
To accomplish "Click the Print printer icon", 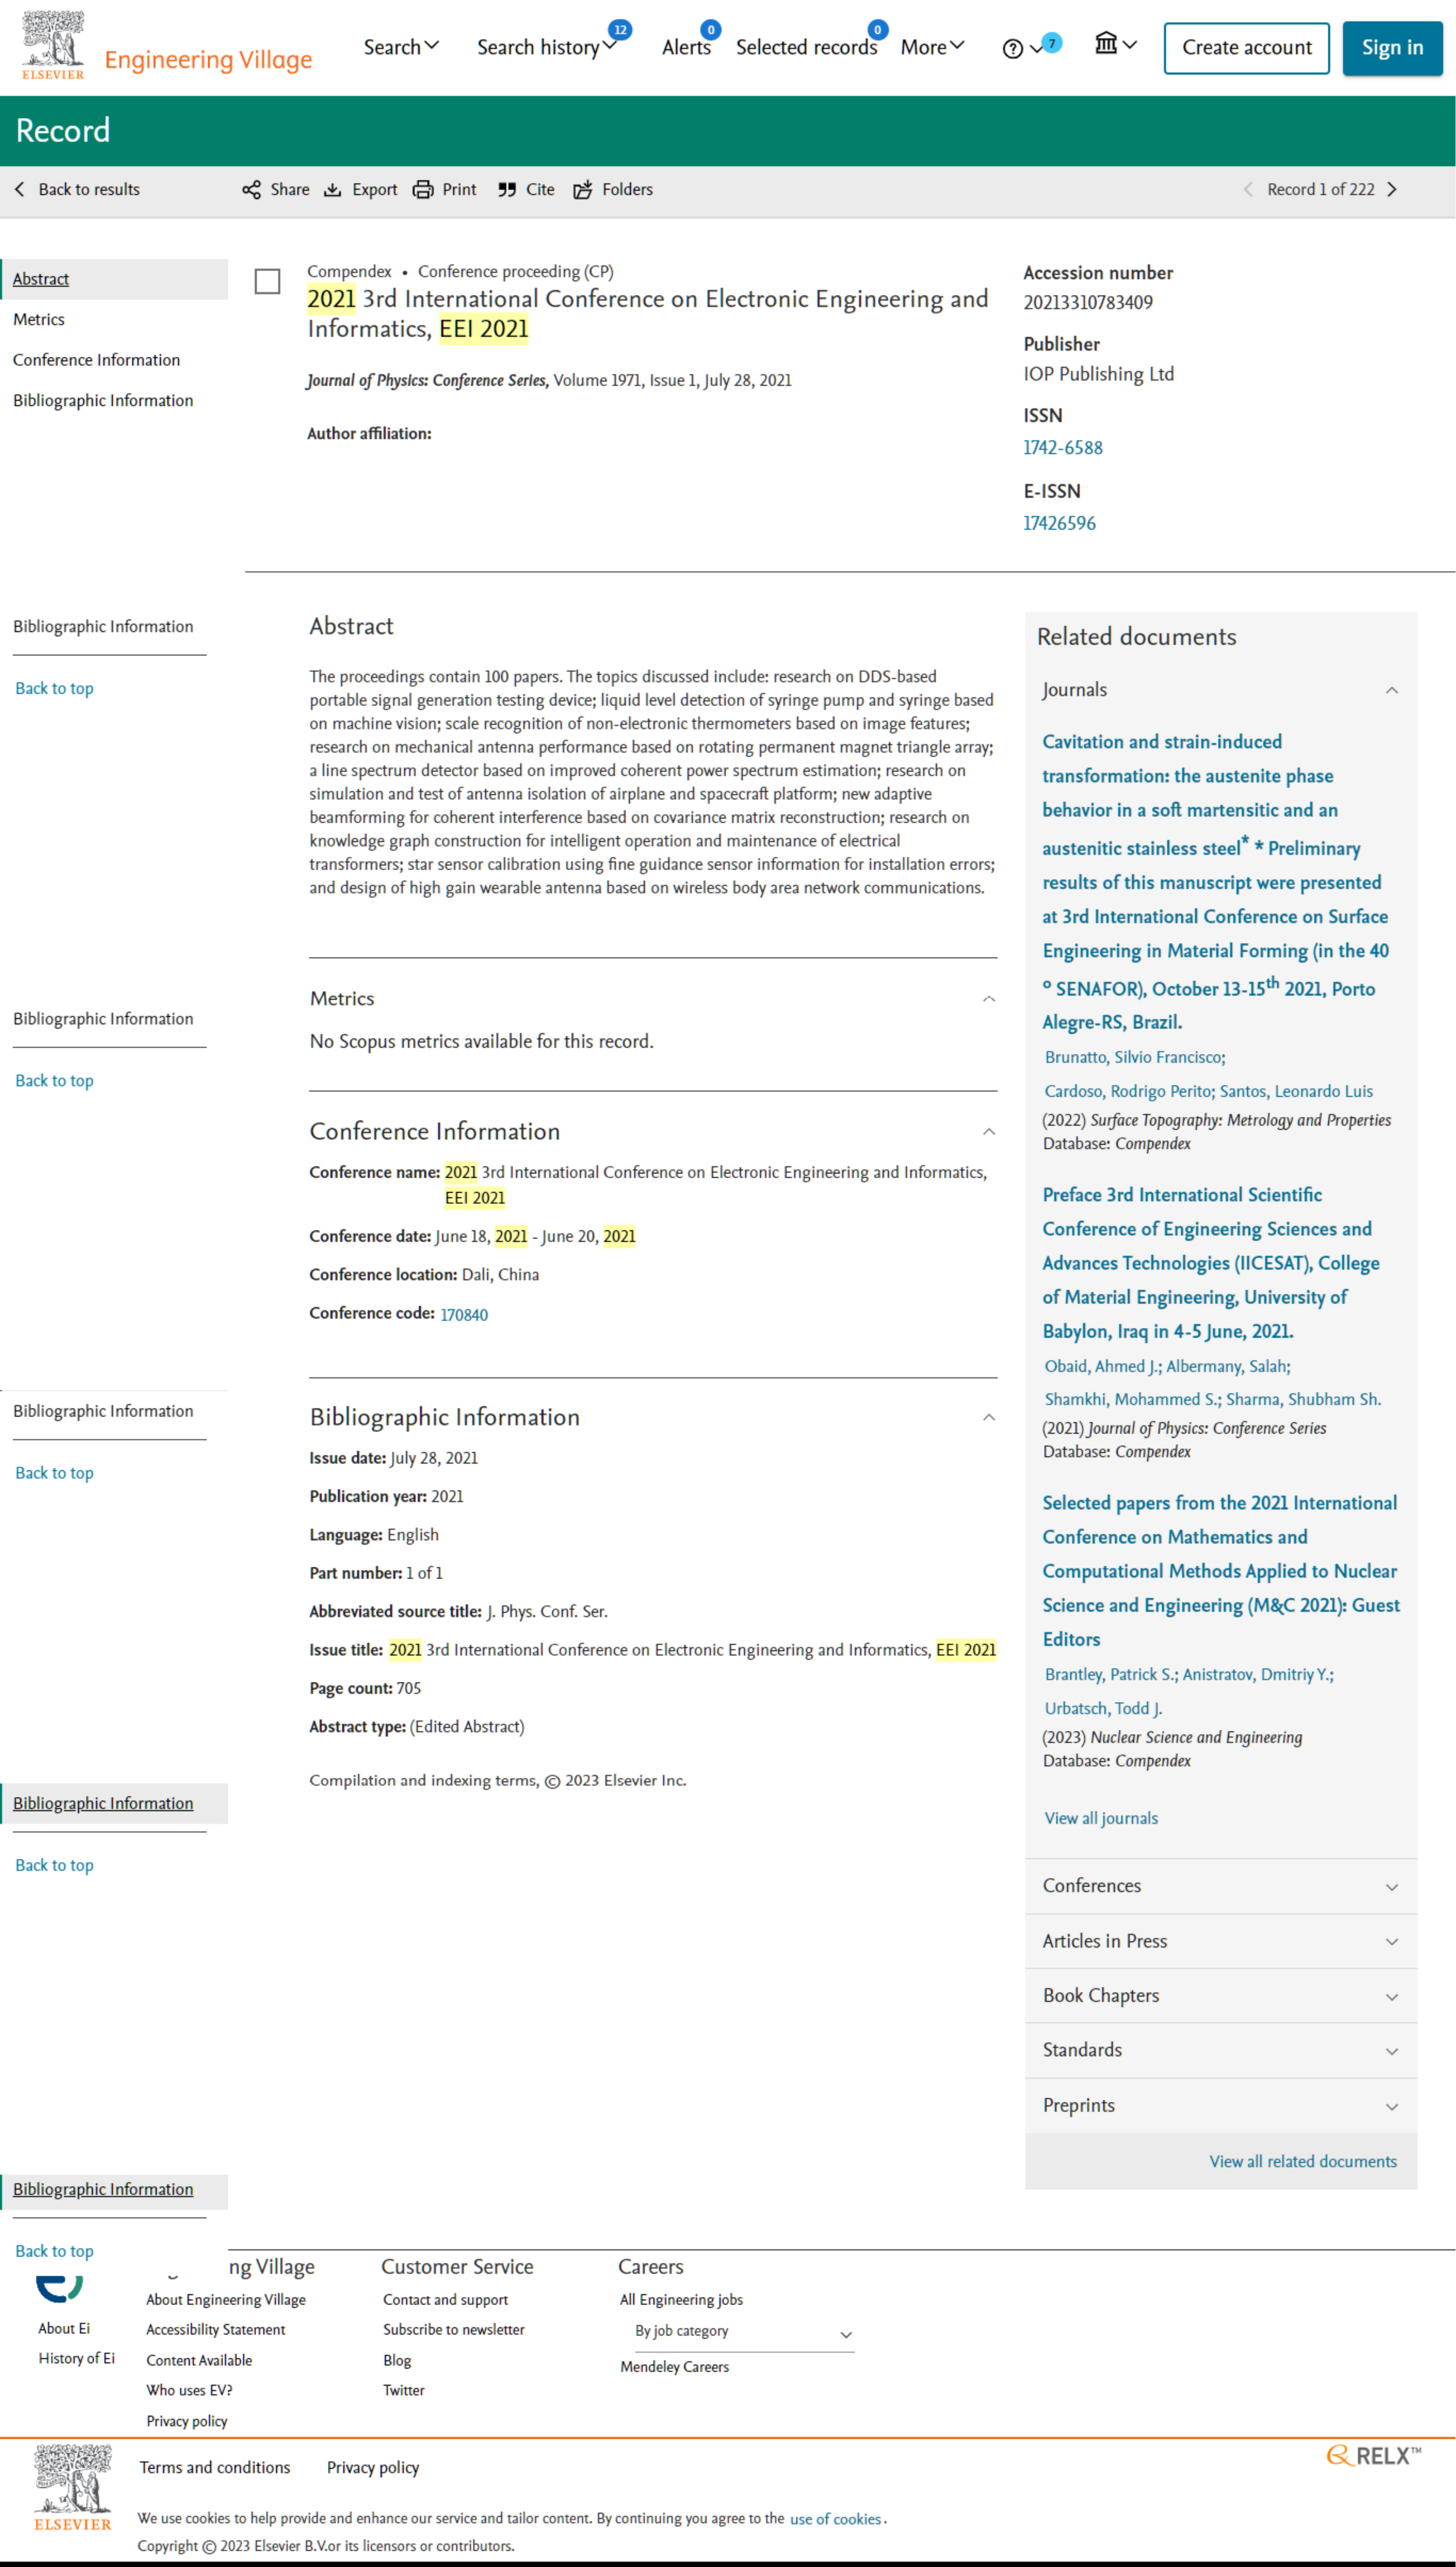I will click(x=423, y=190).
